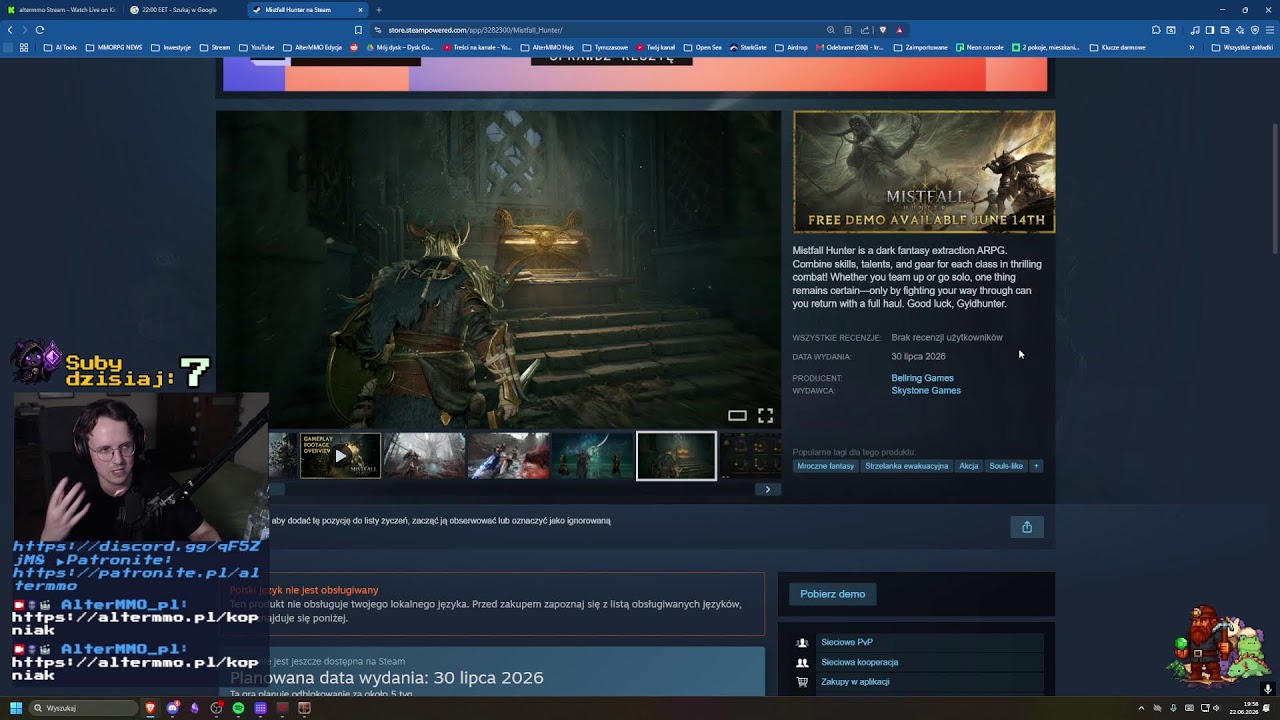Open the Brave Rewards triangle icon
The width and height of the screenshot is (1280, 720).
pyautogui.click(x=899, y=30)
